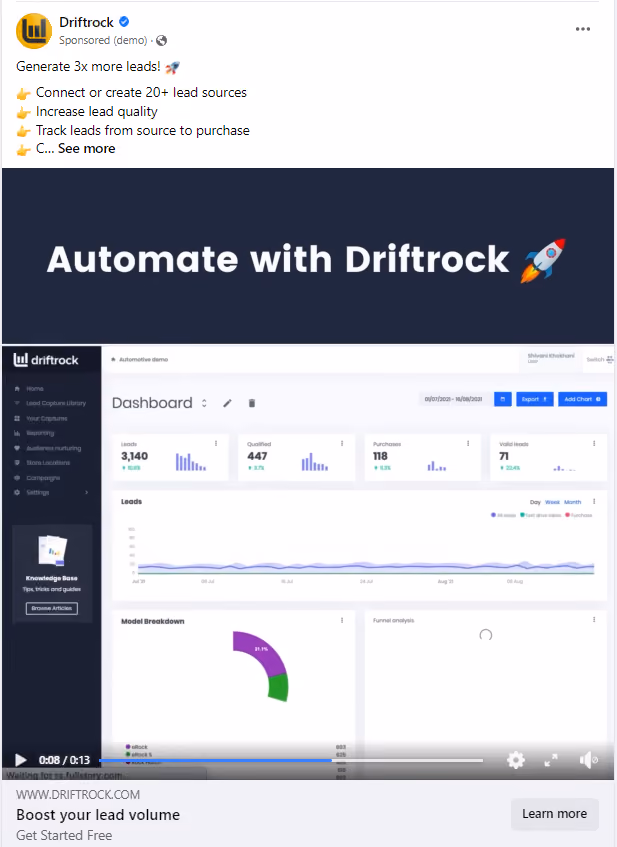
Task: Open the Driftrock page name link
Action: 86,22
